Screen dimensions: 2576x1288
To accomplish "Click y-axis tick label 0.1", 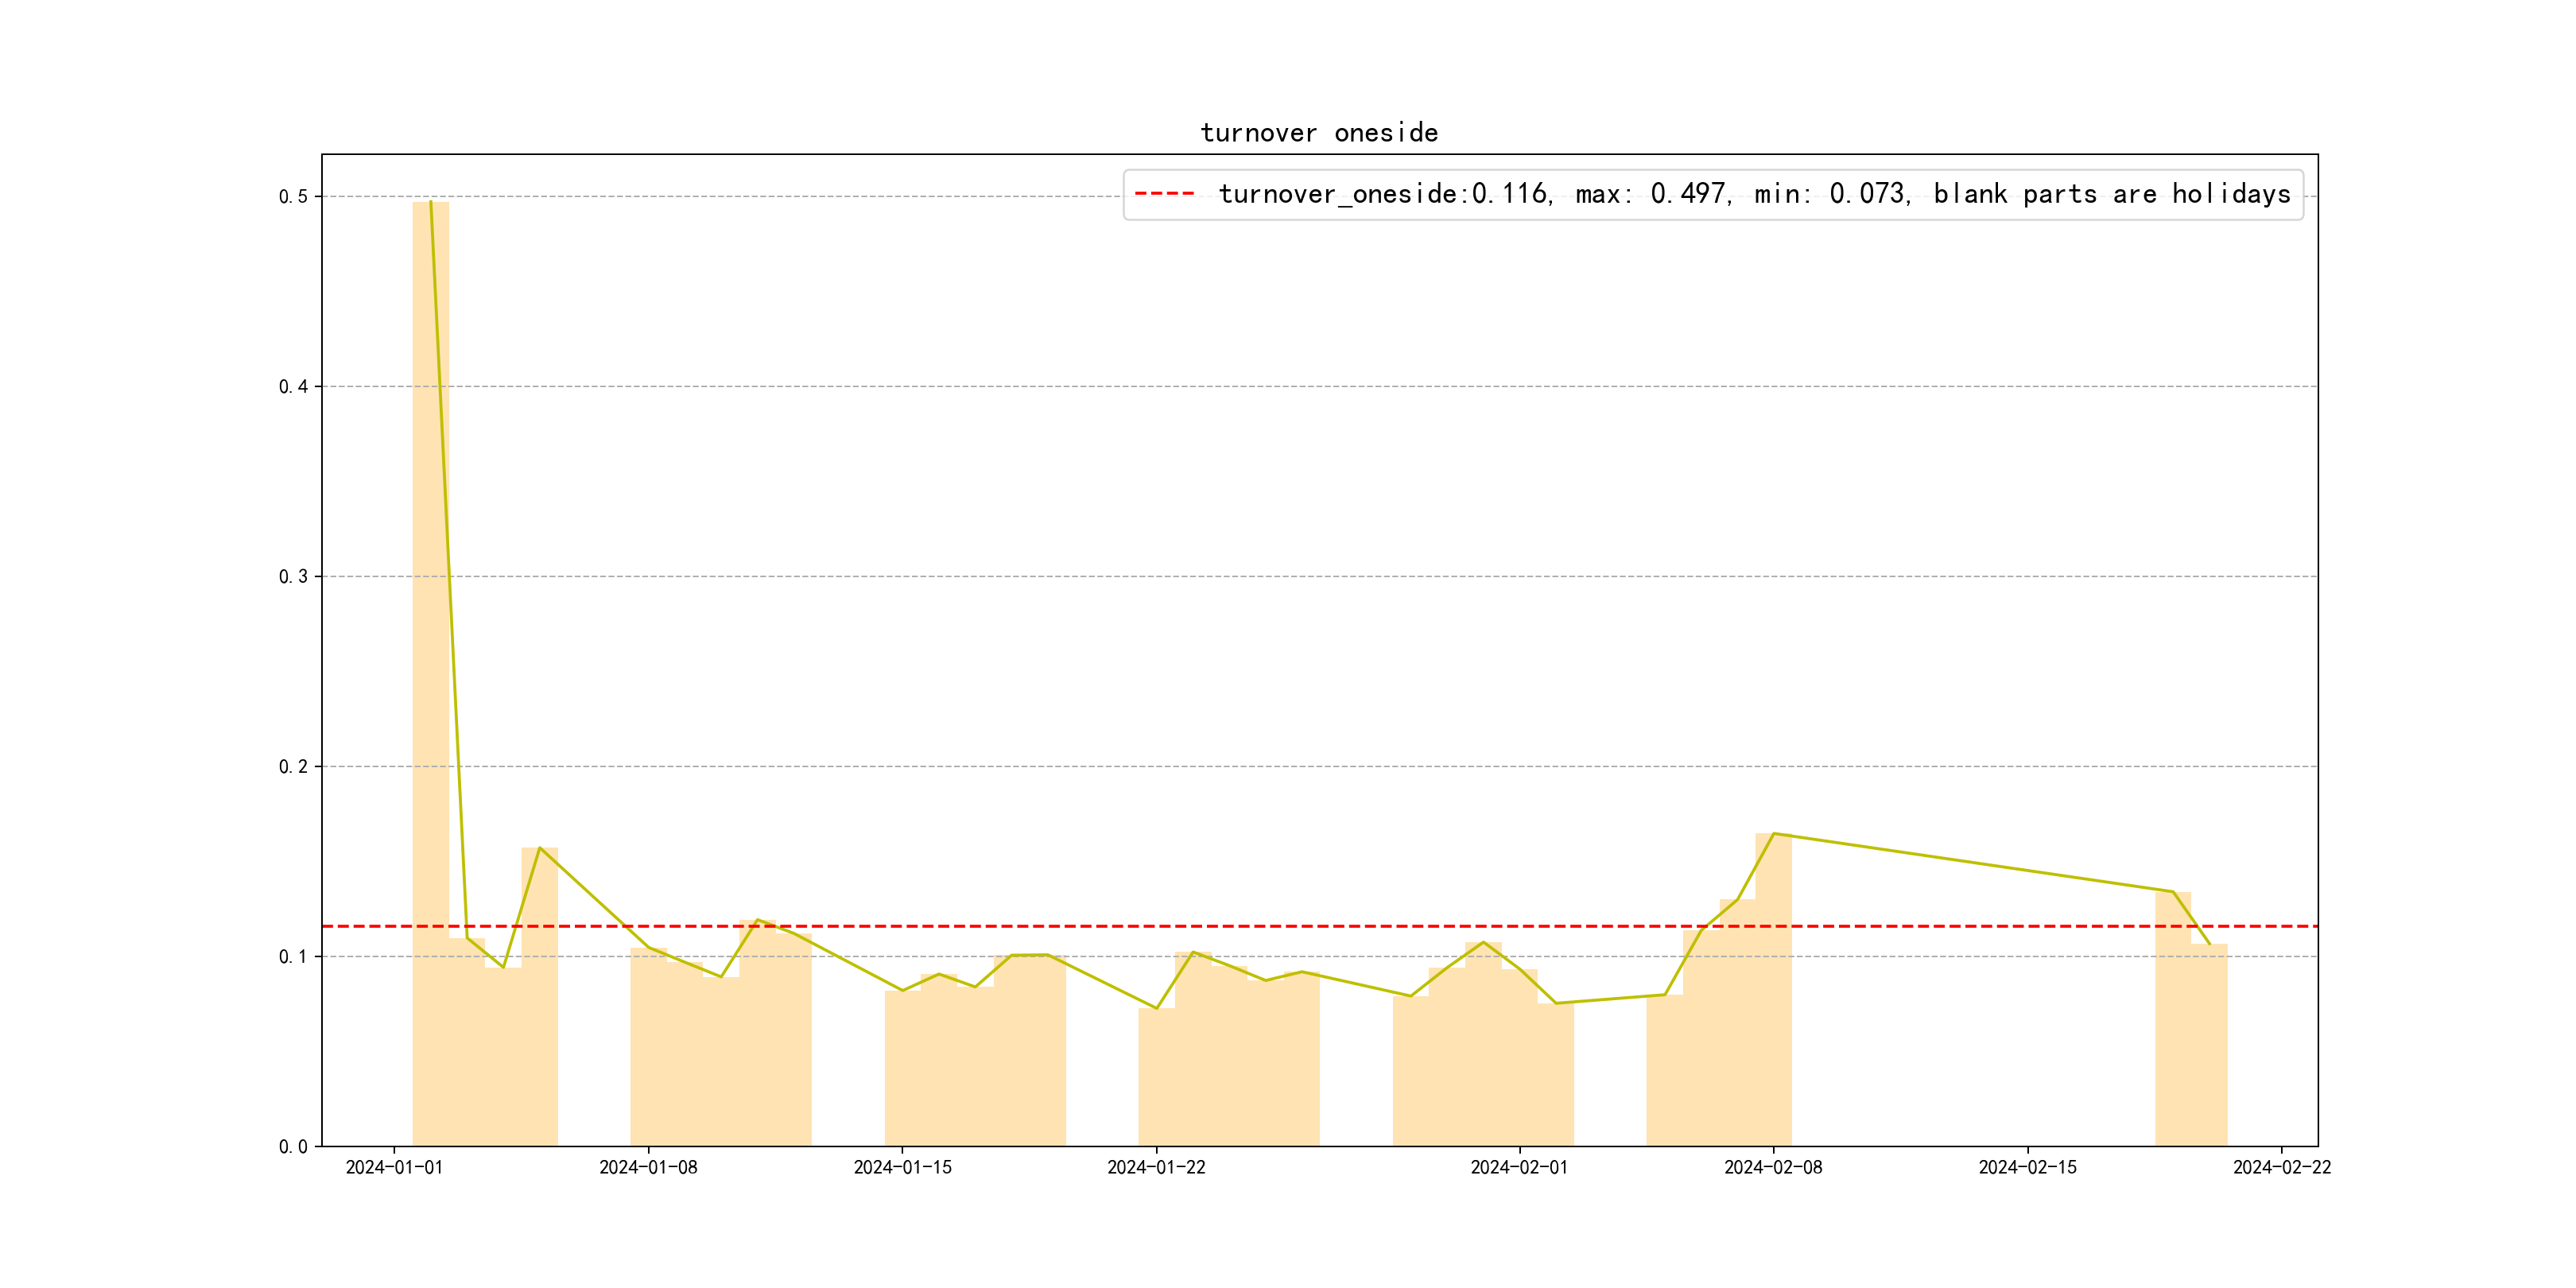I will pyautogui.click(x=293, y=957).
